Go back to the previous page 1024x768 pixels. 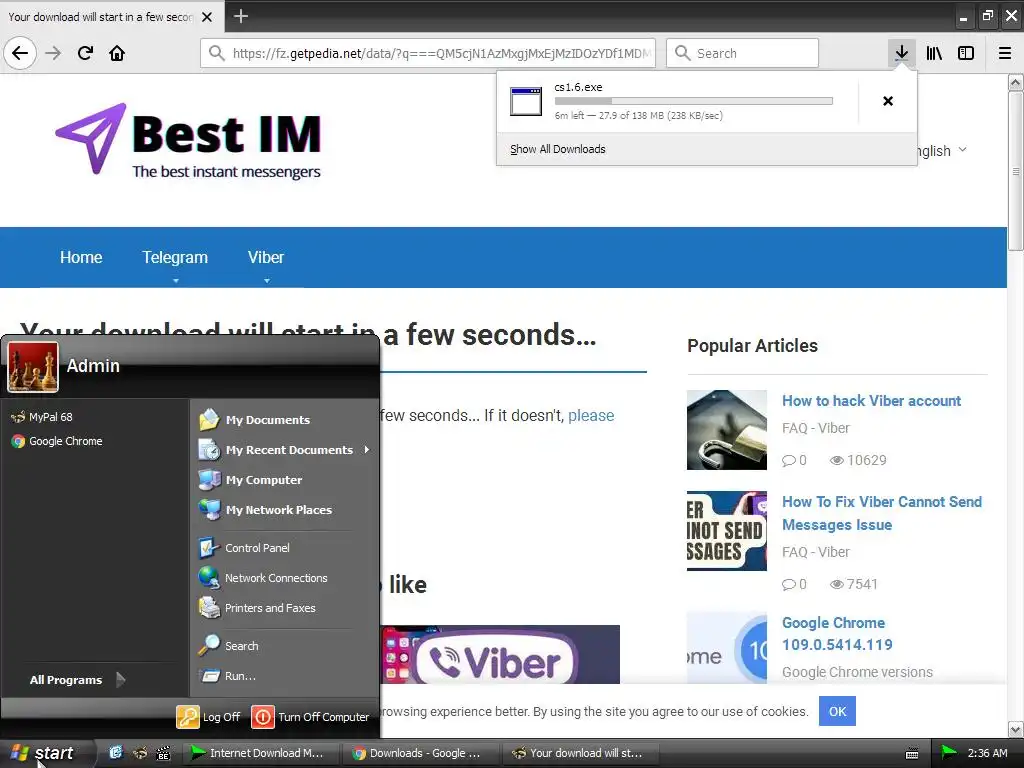point(20,53)
